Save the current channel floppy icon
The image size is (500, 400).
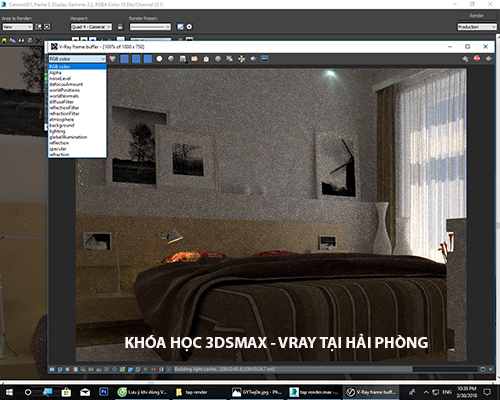click(x=183, y=59)
